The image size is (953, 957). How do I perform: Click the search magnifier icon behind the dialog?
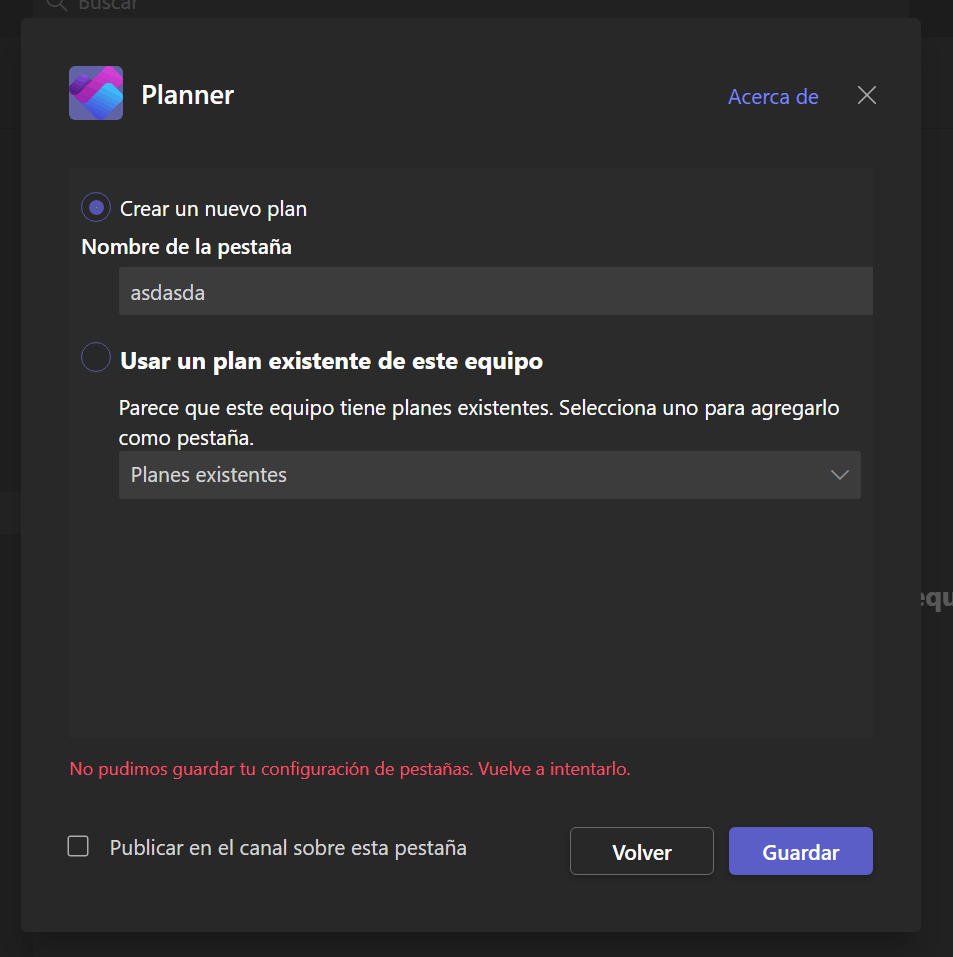tap(57, 5)
